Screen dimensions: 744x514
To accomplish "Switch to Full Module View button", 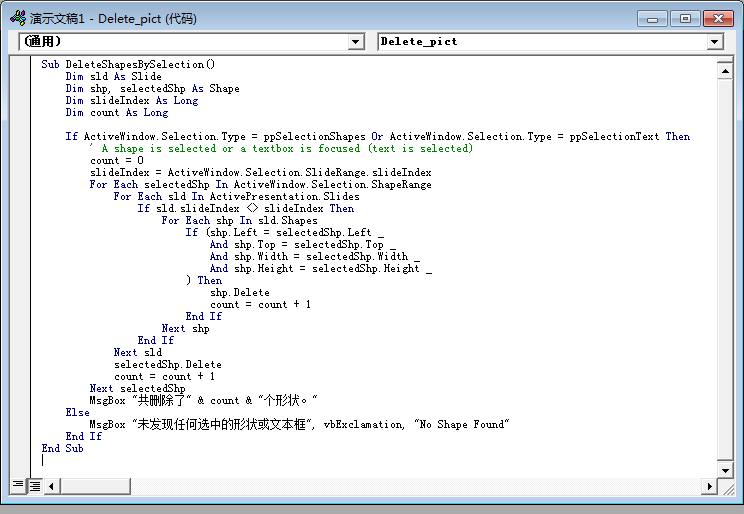I will (x=35, y=486).
